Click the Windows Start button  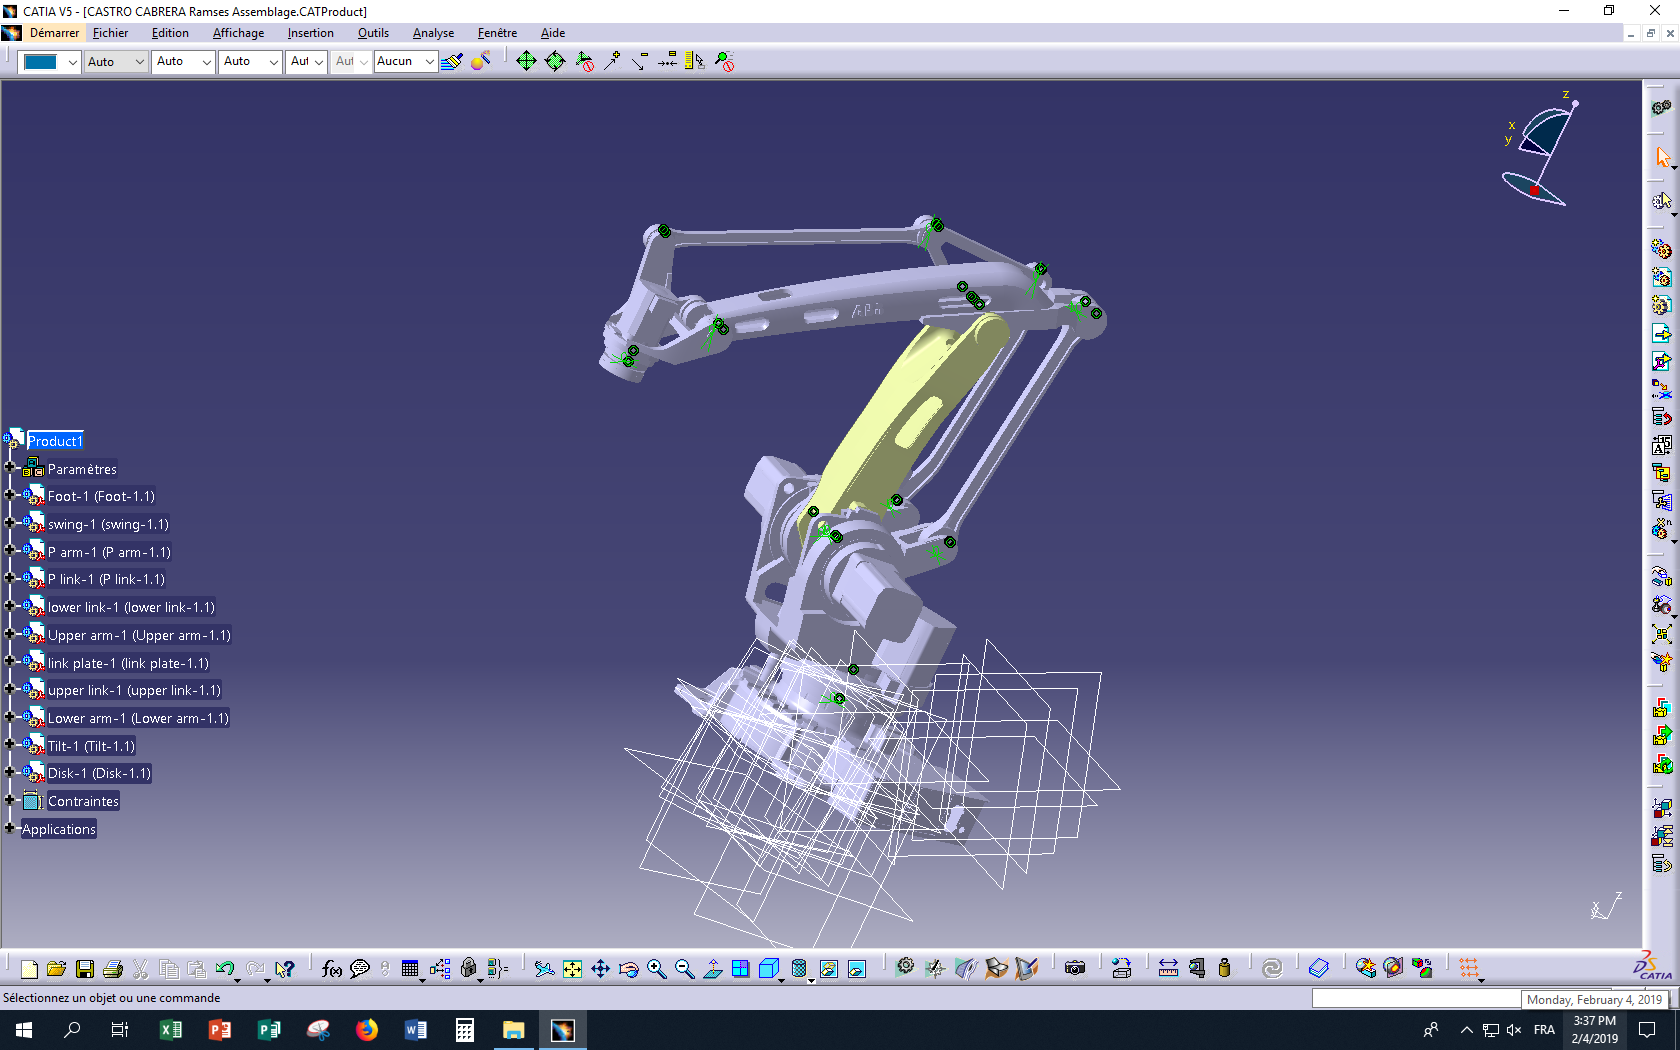[x=24, y=1030]
